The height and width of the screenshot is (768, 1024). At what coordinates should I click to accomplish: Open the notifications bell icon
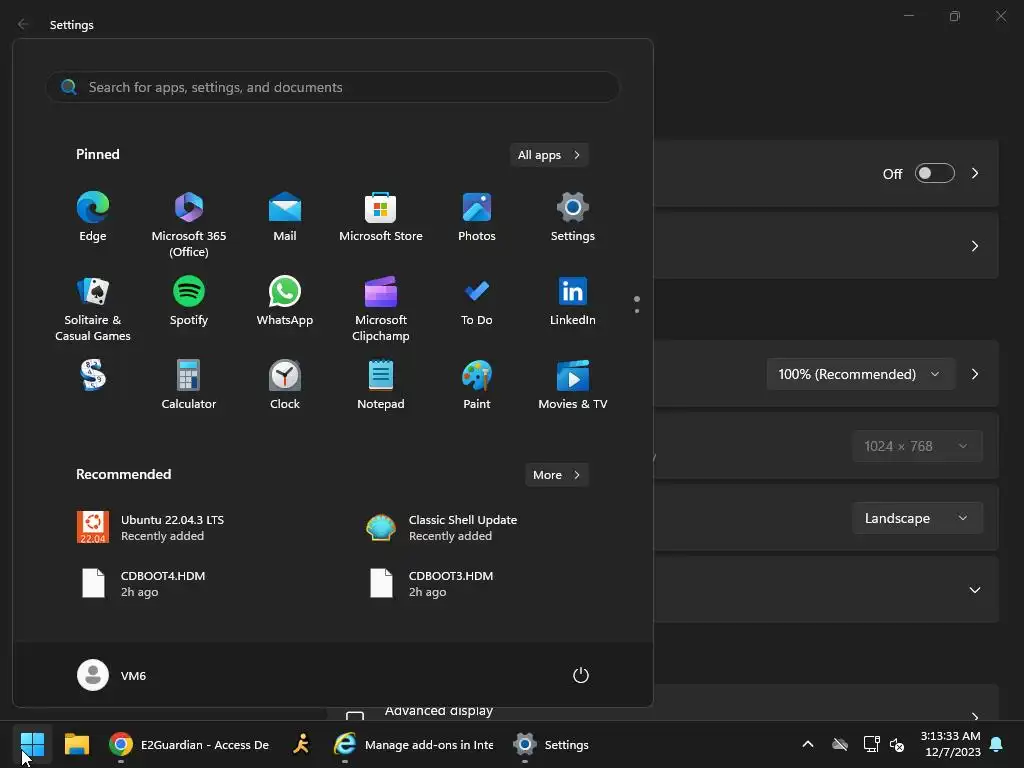[x=997, y=744]
